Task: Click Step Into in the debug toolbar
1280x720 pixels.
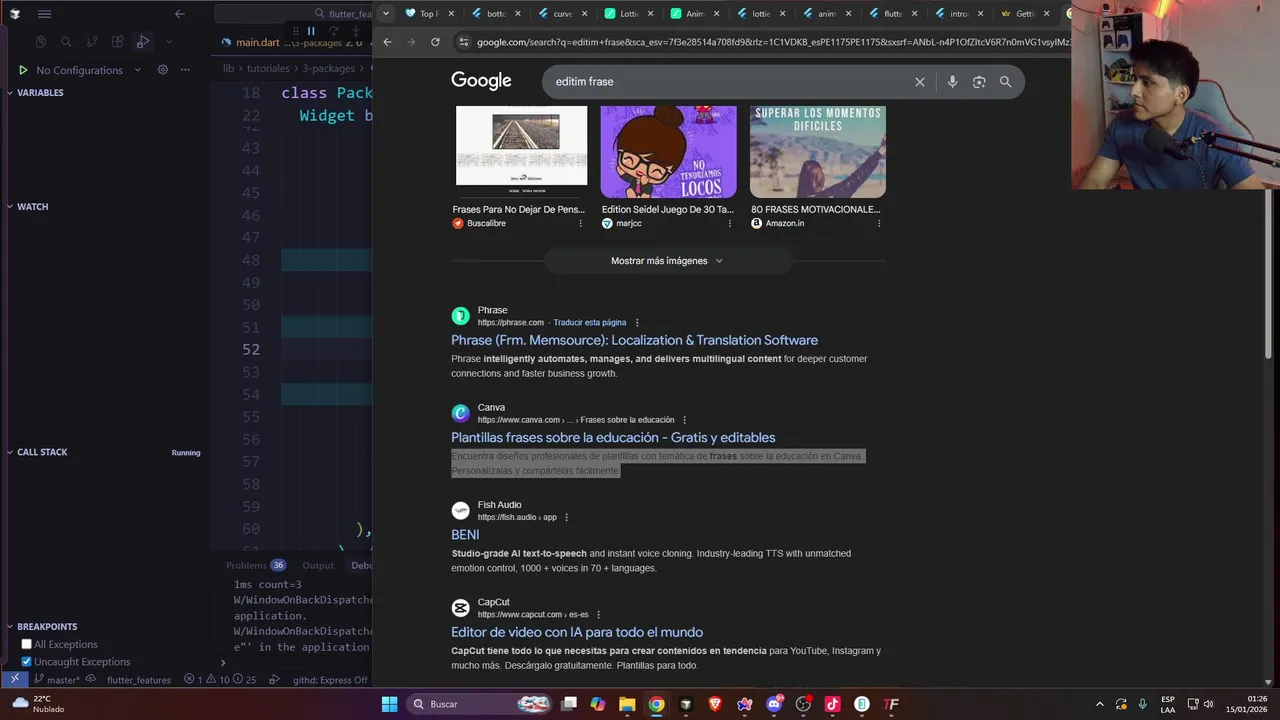Action: (x=355, y=31)
